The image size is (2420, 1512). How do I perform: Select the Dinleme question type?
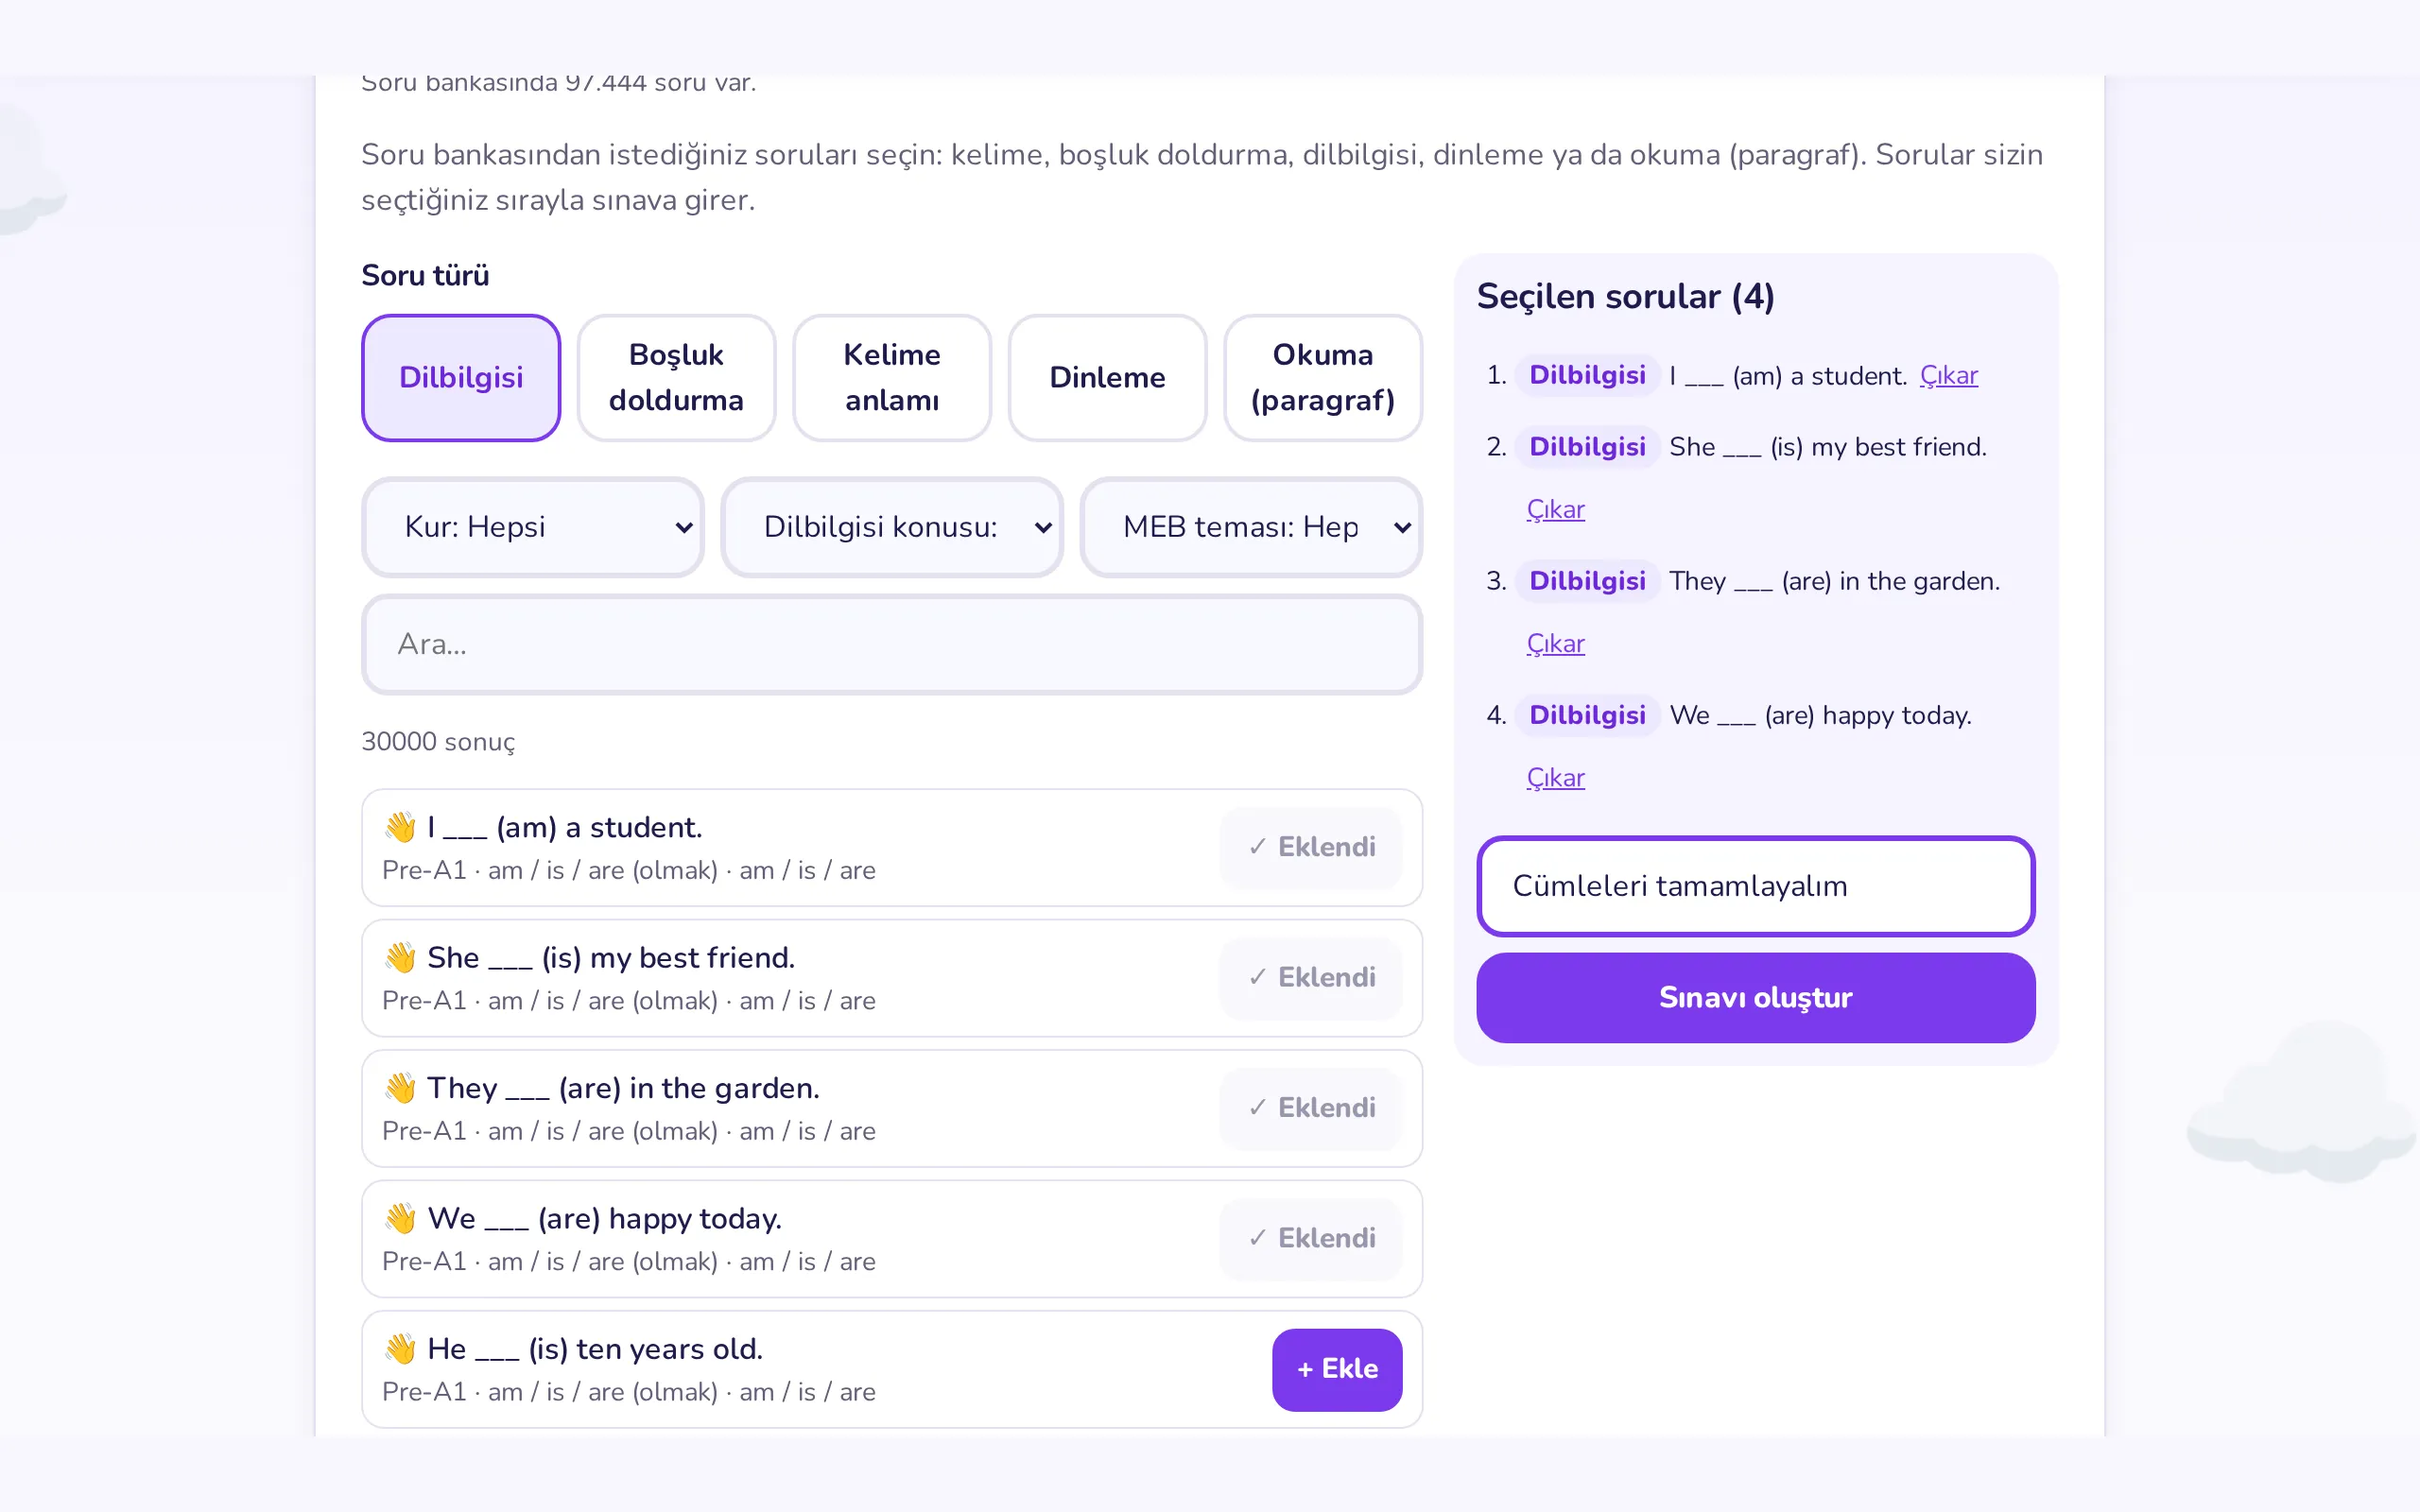[x=1107, y=377]
